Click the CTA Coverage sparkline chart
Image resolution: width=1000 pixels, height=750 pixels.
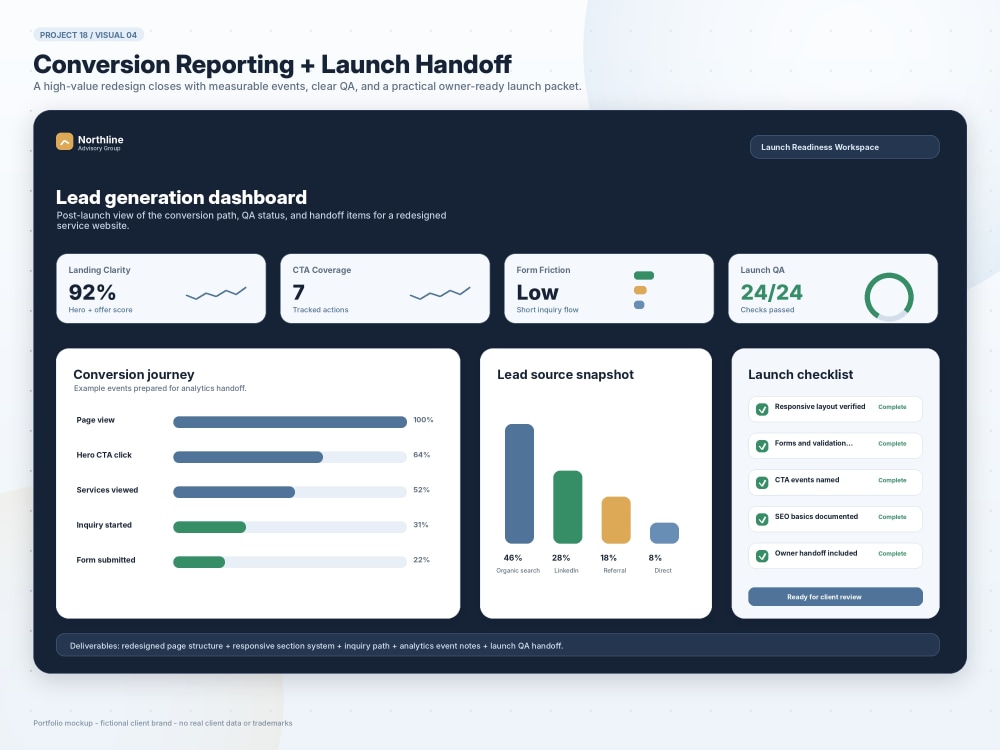click(440, 293)
